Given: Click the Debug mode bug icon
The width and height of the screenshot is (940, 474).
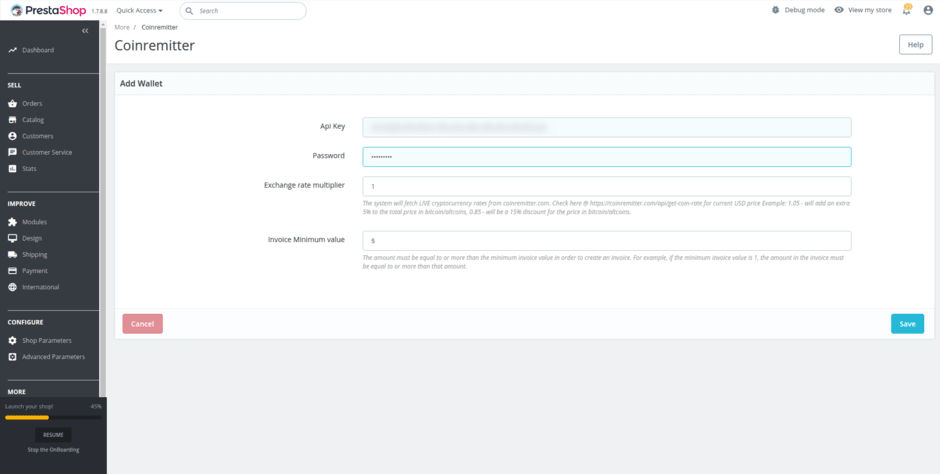Looking at the screenshot, I should click(776, 10).
